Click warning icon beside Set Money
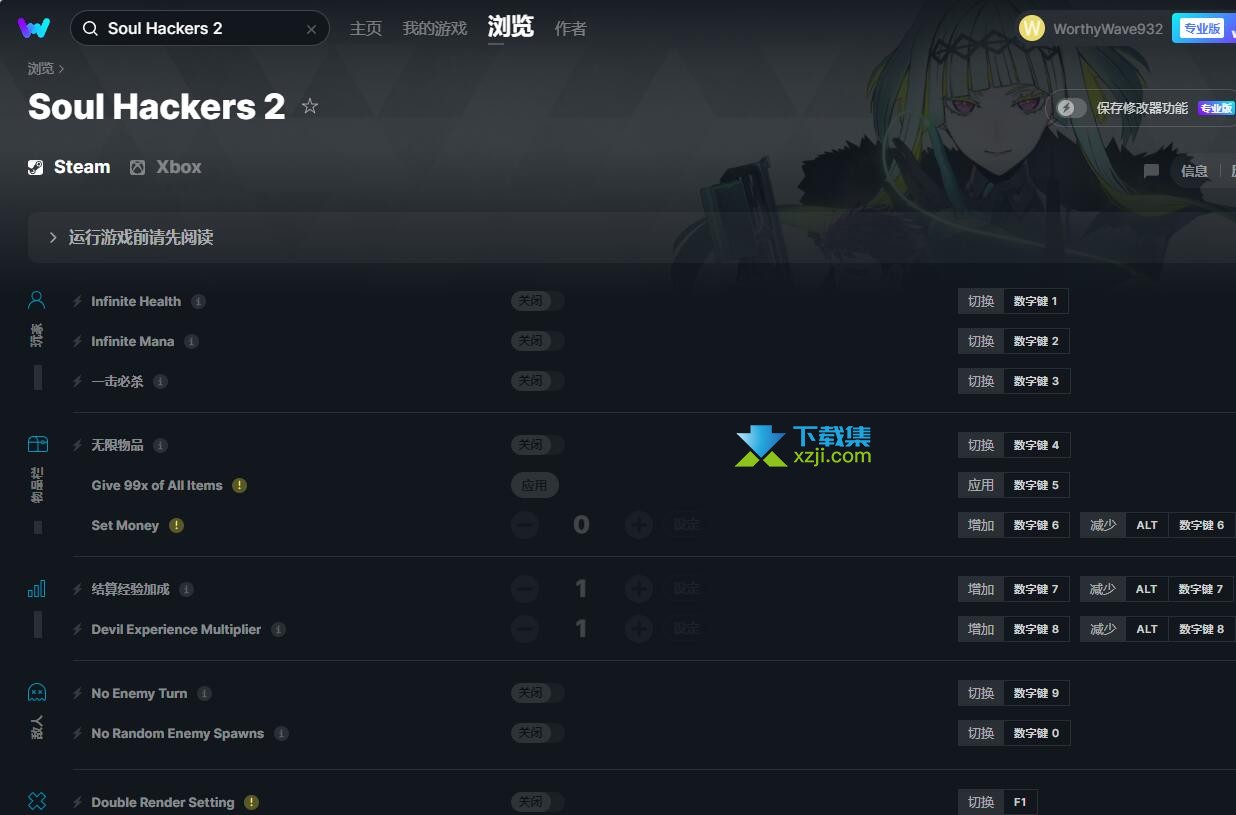Image resolution: width=1236 pixels, height=815 pixels. pos(176,525)
